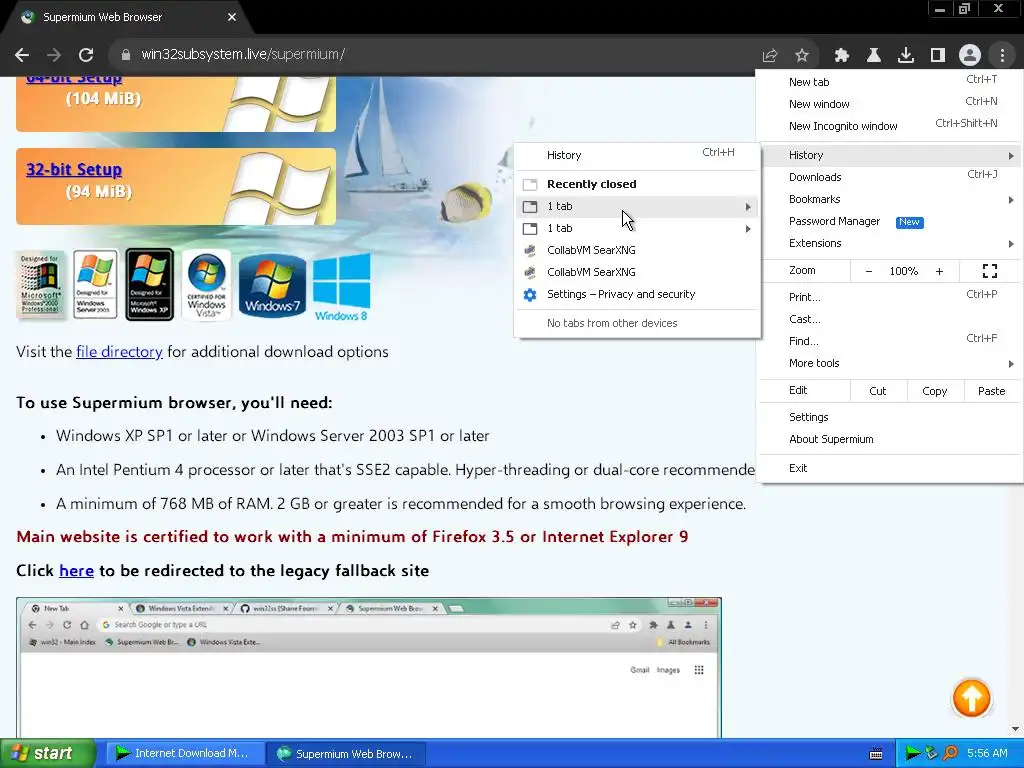The height and width of the screenshot is (768, 1024).
Task: Close the Supermium Web Browser tab
Action: (x=232, y=17)
